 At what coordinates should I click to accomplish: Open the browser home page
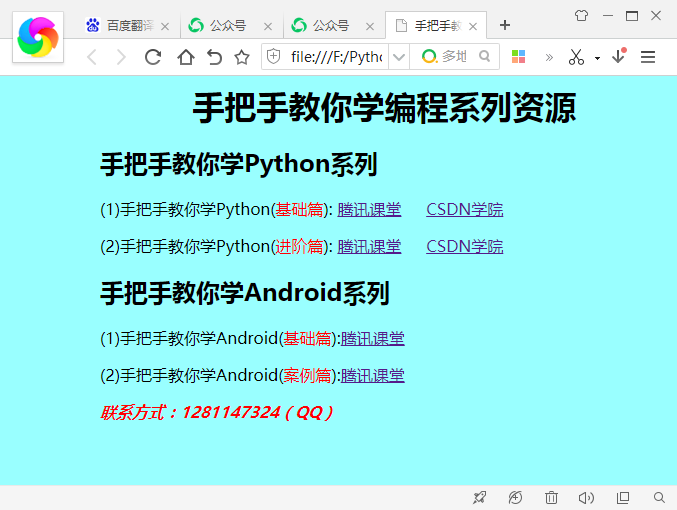pyautogui.click(x=186, y=57)
